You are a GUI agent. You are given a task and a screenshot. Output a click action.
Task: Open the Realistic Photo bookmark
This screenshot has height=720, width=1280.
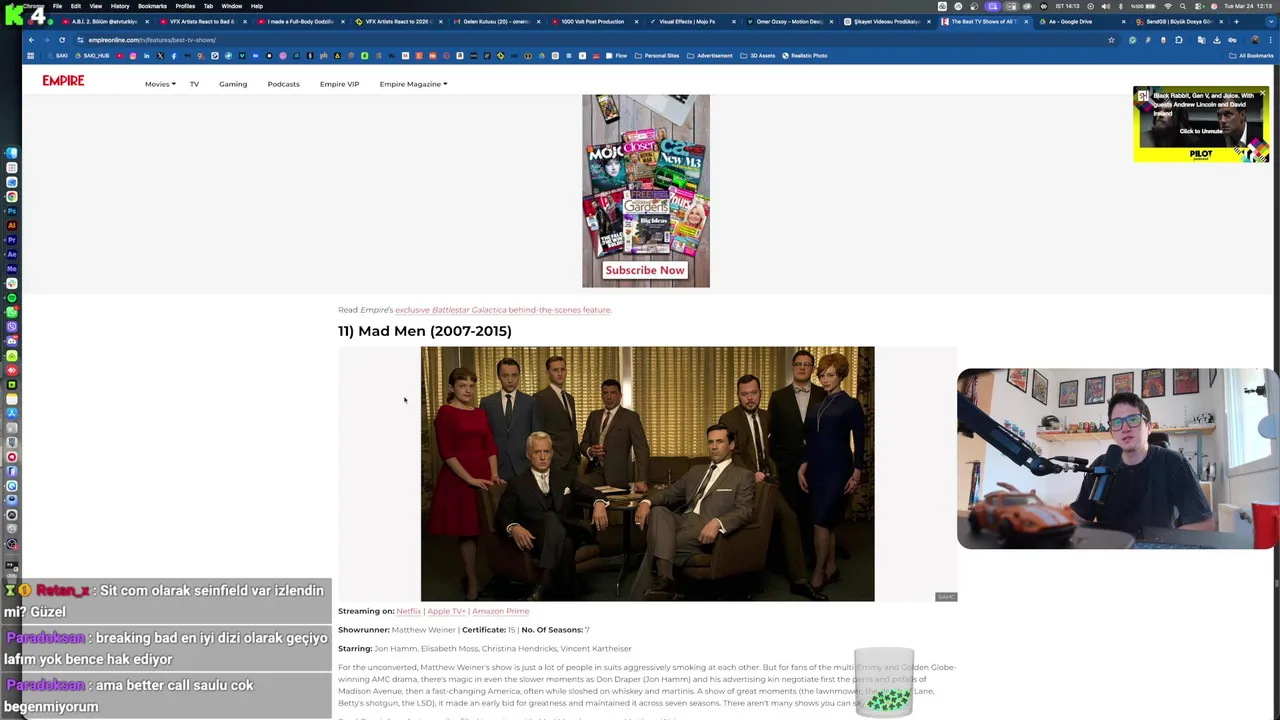coord(805,56)
